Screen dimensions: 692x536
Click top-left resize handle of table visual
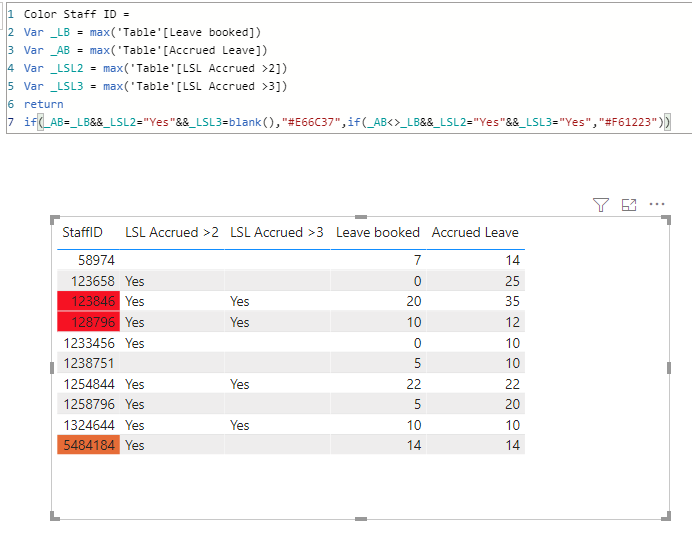55,219
